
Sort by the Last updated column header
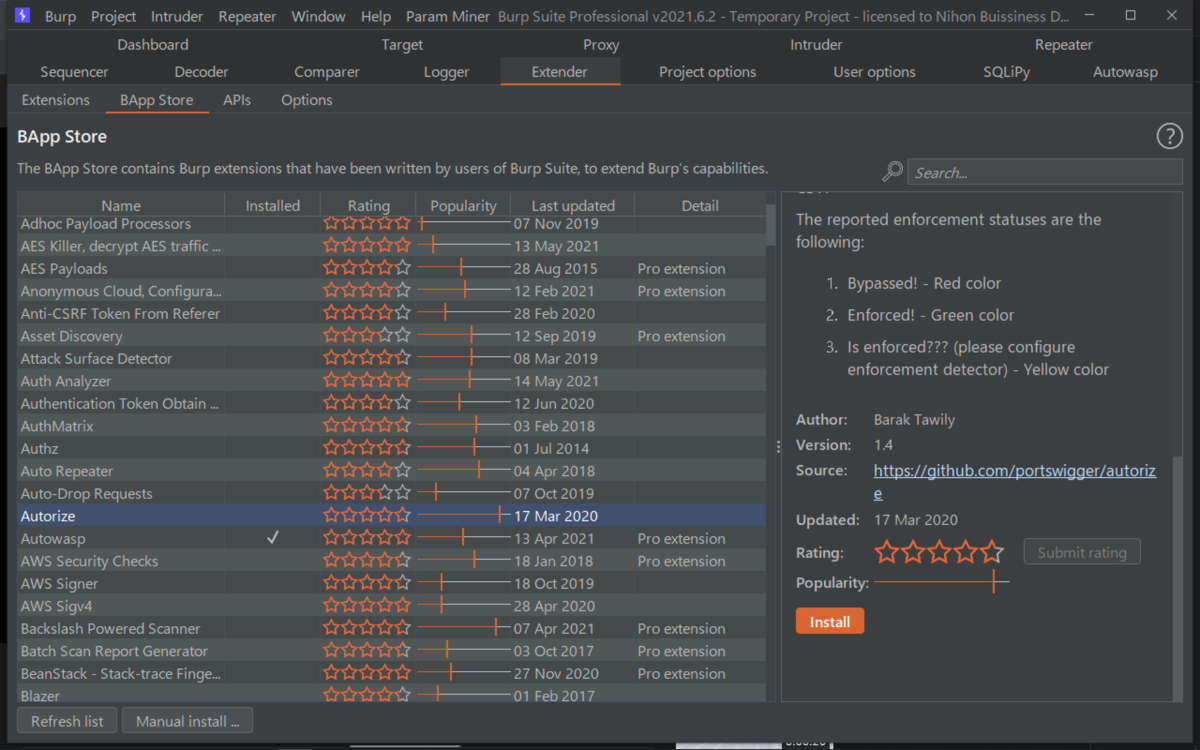tap(573, 205)
